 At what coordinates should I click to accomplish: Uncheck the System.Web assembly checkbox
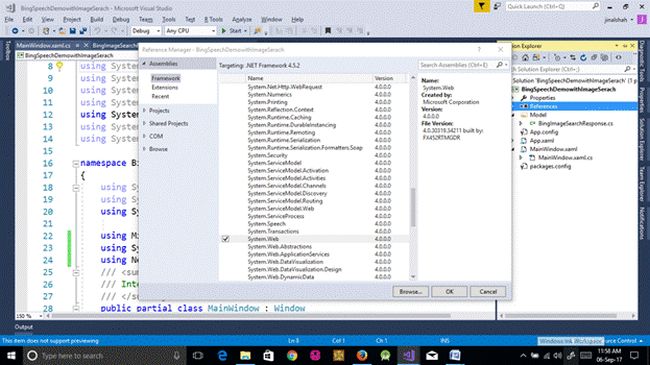point(226,239)
